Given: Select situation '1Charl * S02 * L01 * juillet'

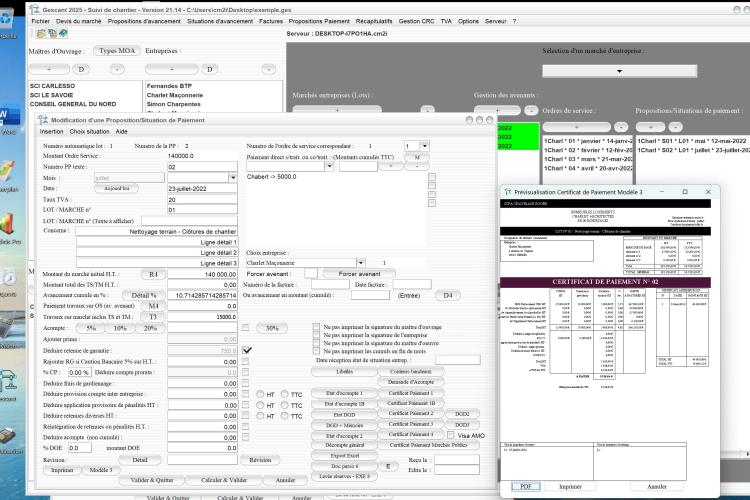Looking at the screenshot, I should pyautogui.click(x=694, y=150).
